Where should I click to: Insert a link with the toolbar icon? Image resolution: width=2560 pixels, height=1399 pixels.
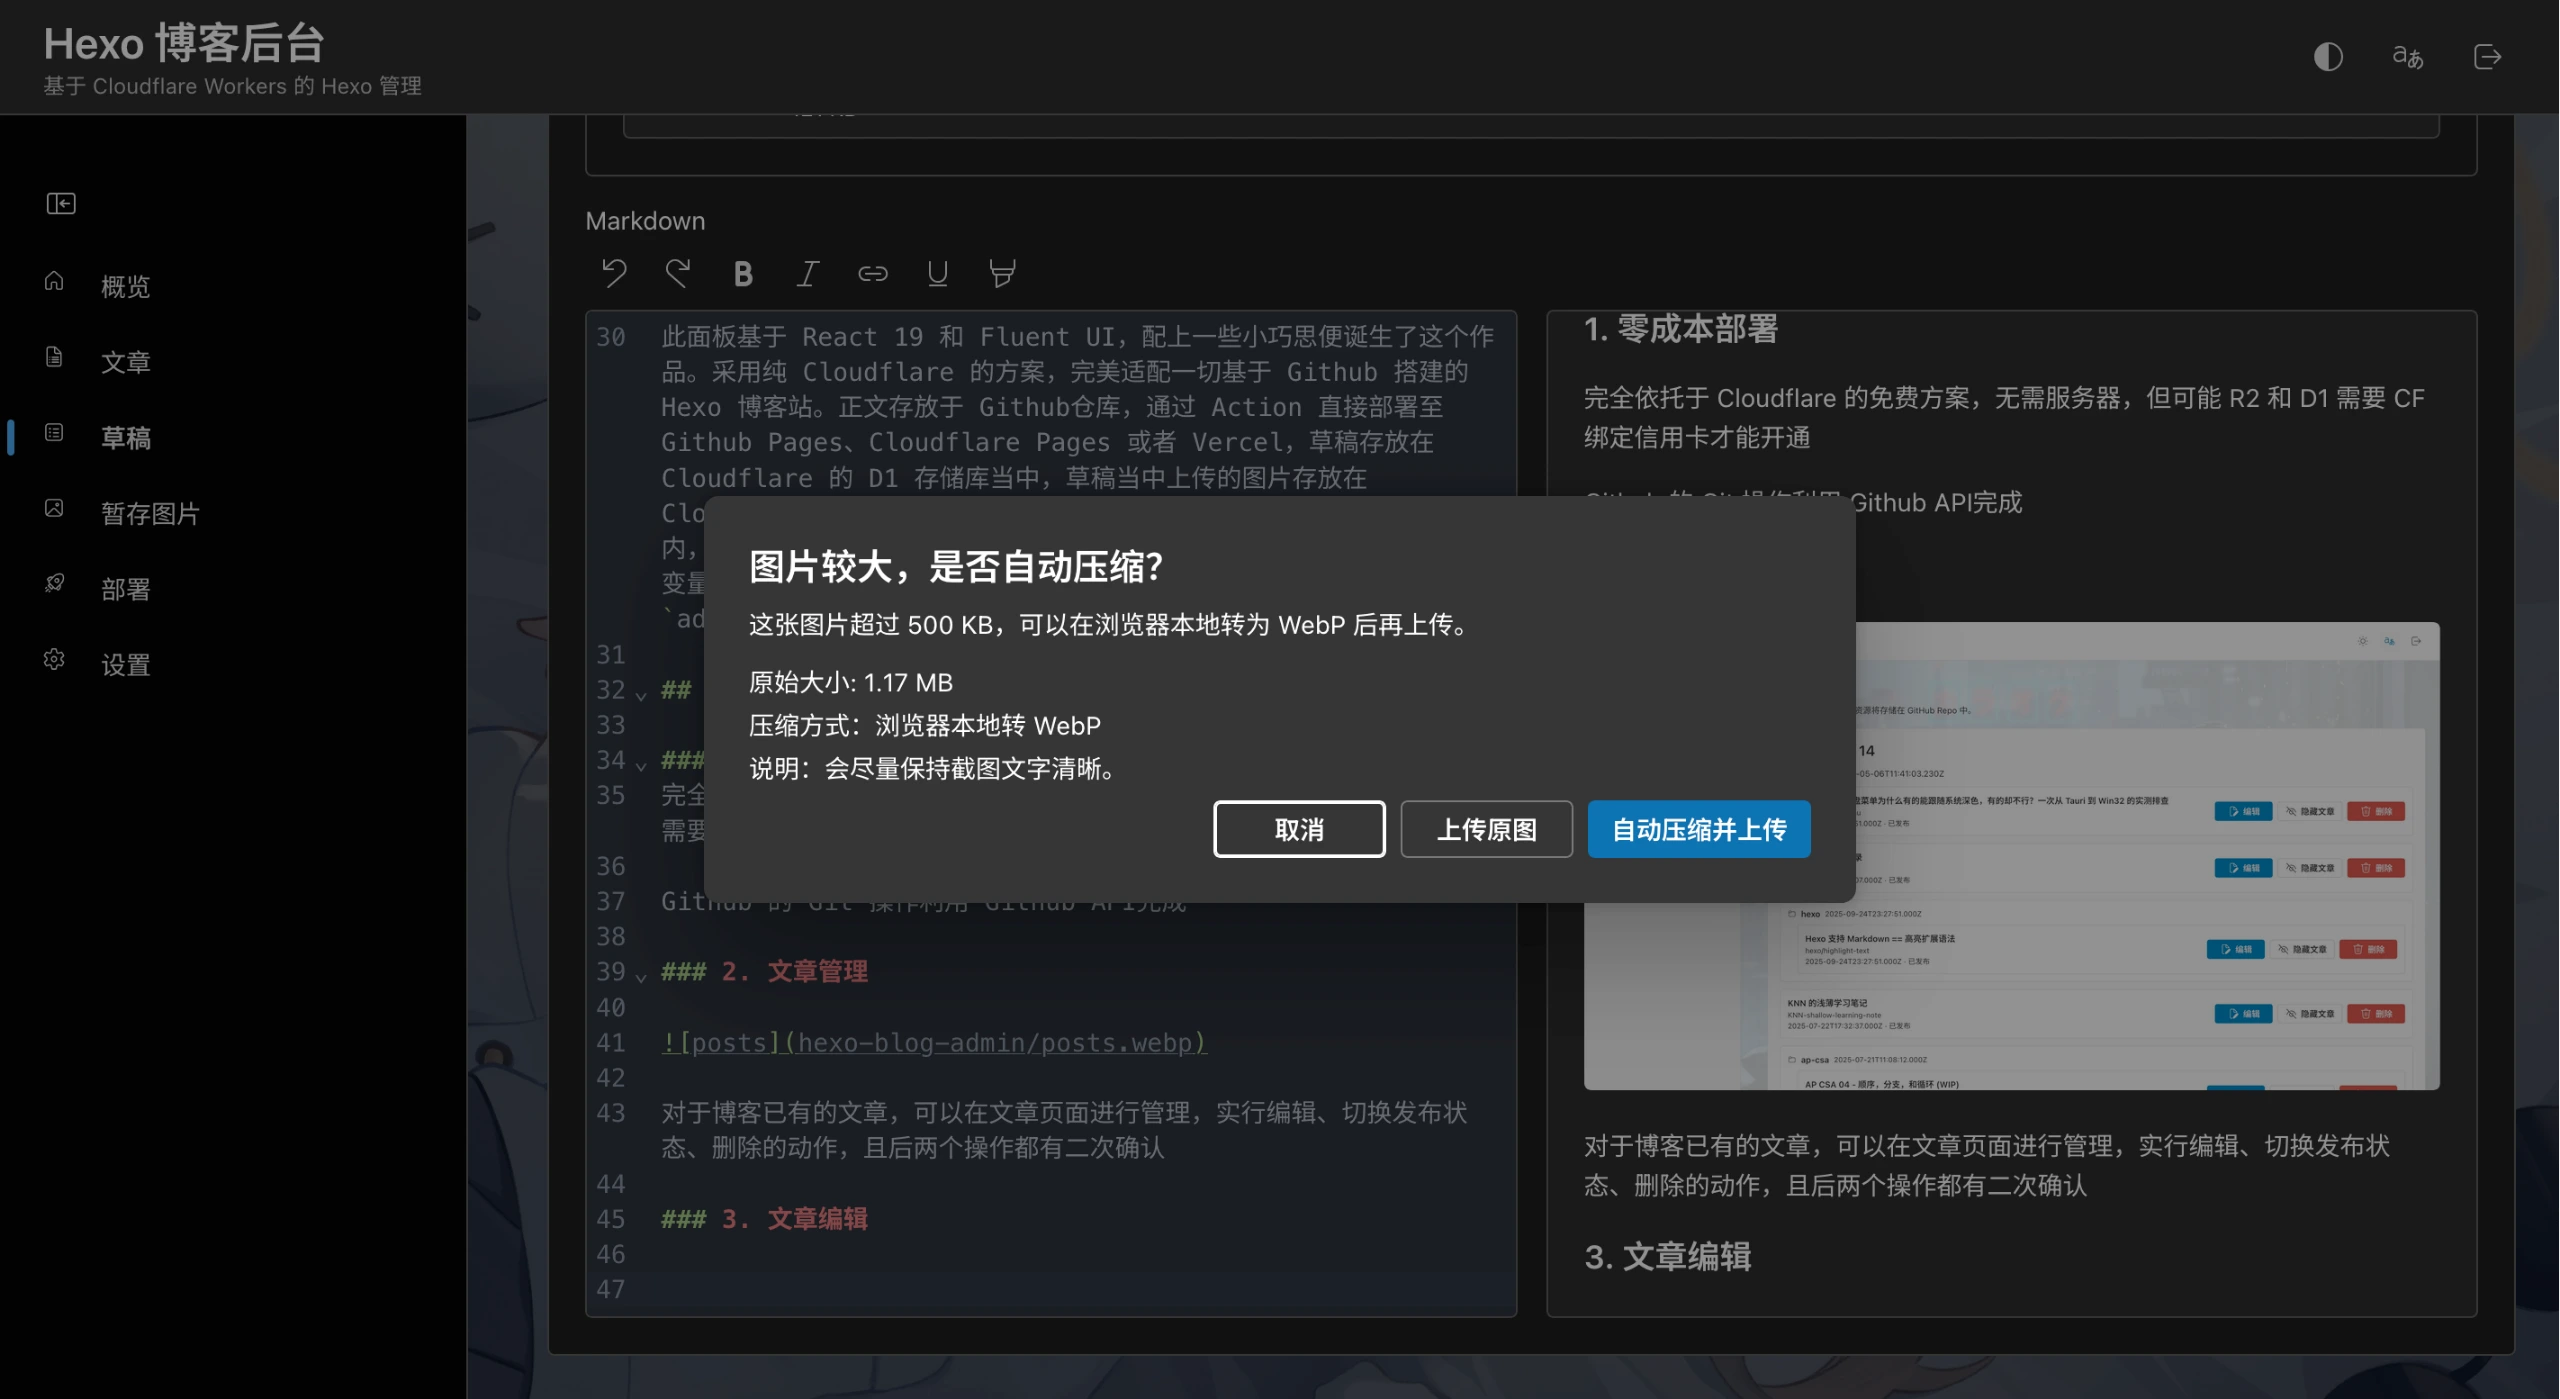point(873,273)
